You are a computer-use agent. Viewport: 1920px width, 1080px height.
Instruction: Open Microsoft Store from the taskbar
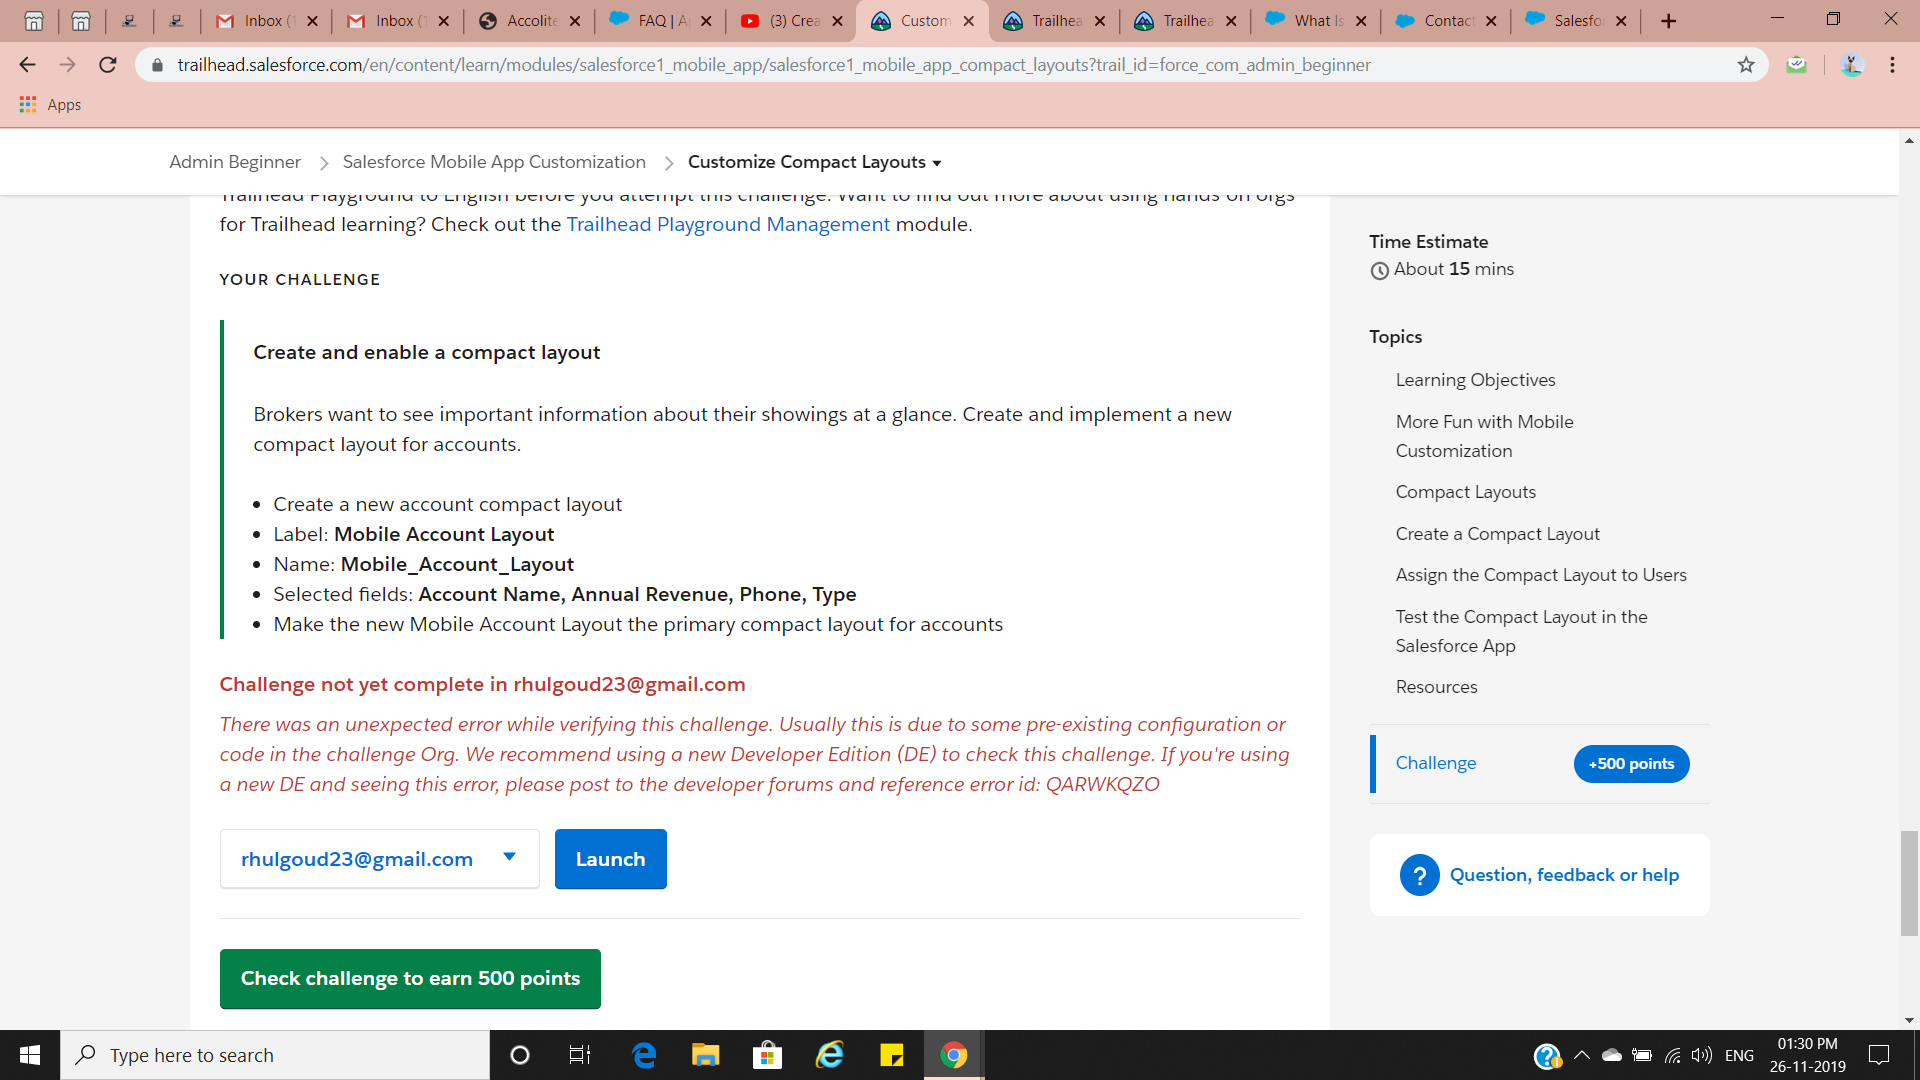[x=767, y=1055]
